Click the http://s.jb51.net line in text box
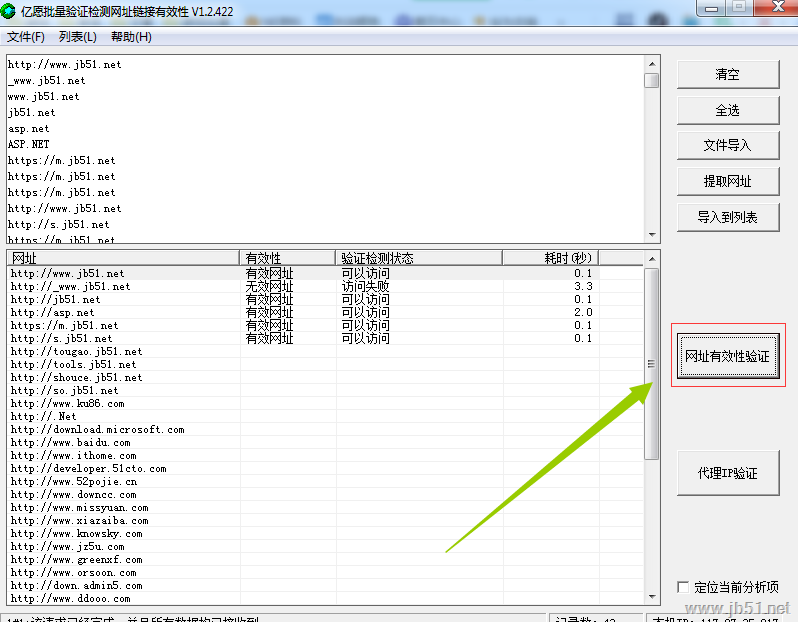 pyautogui.click(x=59, y=224)
